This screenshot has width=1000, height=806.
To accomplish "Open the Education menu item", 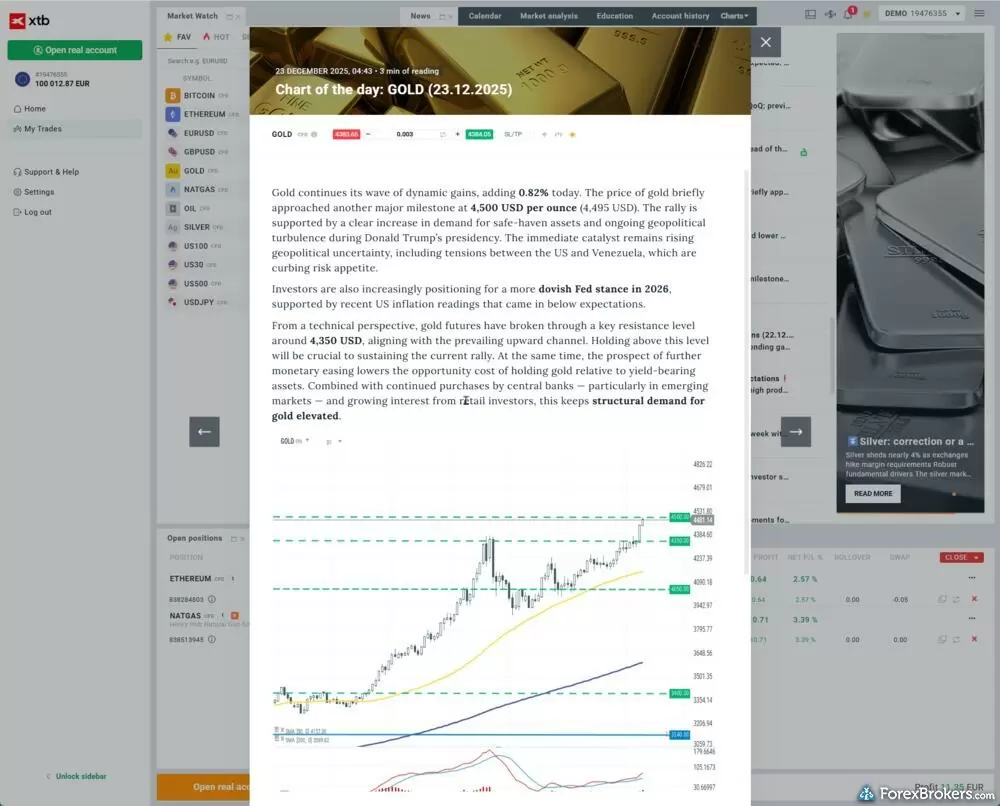I will tap(614, 15).
